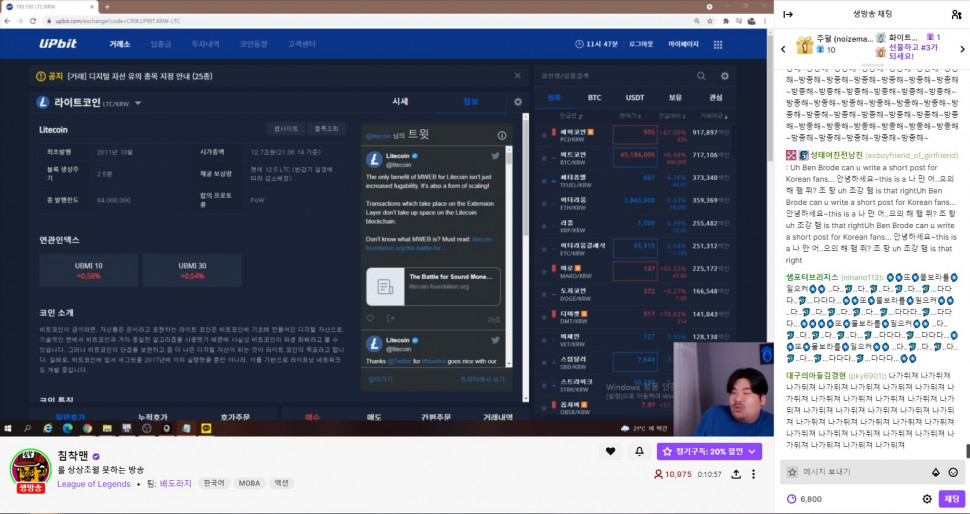Expand the 라이트코인 LTC/KRW market dropdown

tap(137, 103)
